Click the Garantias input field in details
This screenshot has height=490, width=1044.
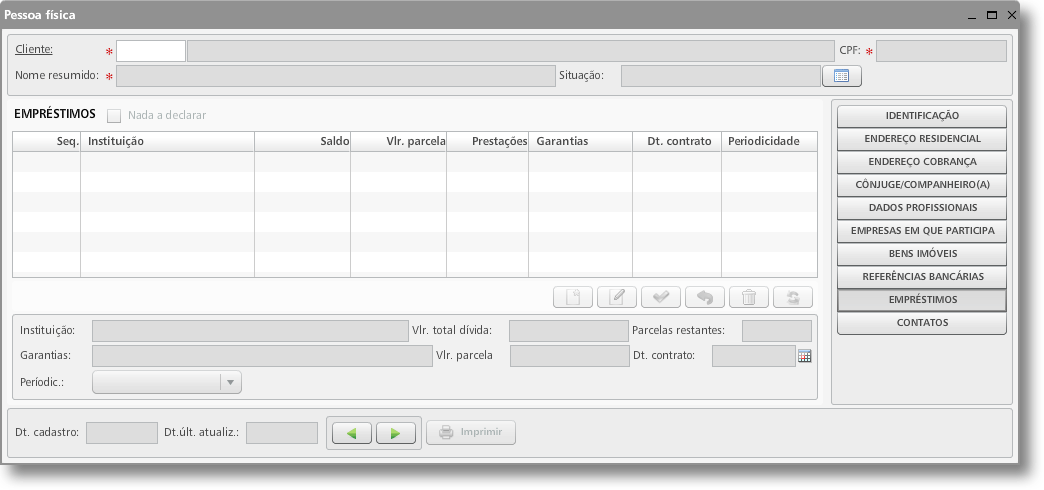[262, 356]
